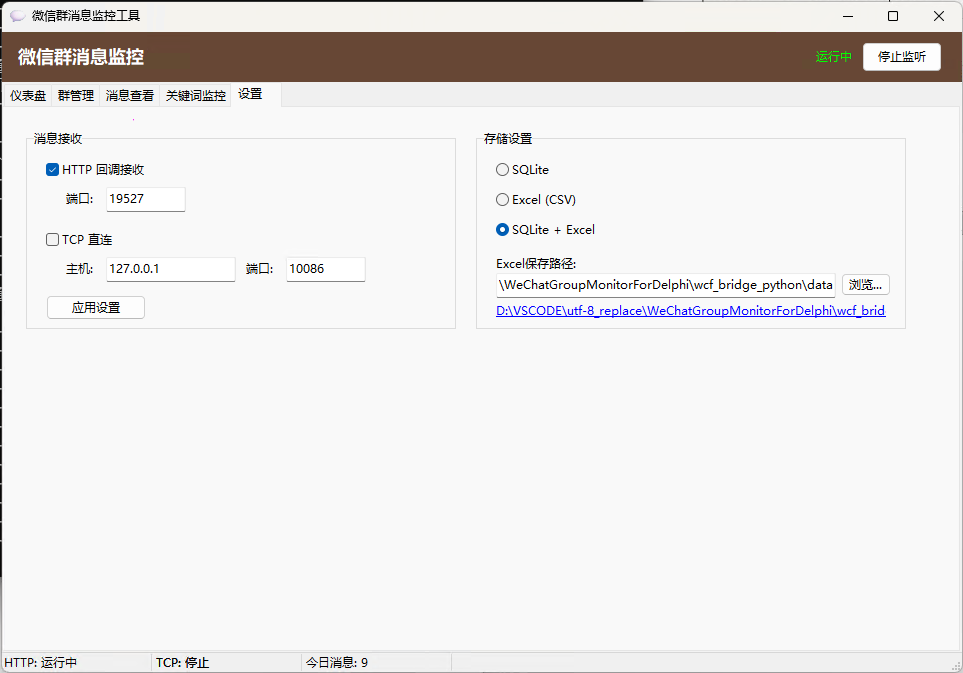The width and height of the screenshot is (963, 673).
Task: Choose Excel (CSV) storage option
Action: [503, 200]
